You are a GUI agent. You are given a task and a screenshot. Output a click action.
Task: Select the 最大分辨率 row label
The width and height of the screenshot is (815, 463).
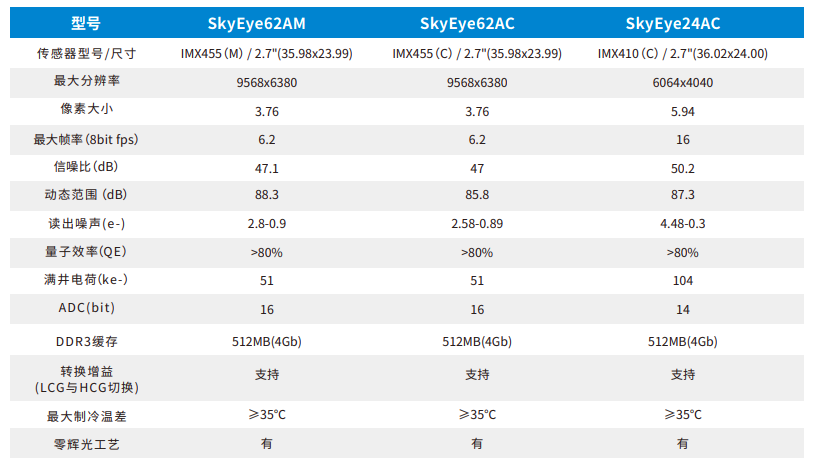point(87,82)
